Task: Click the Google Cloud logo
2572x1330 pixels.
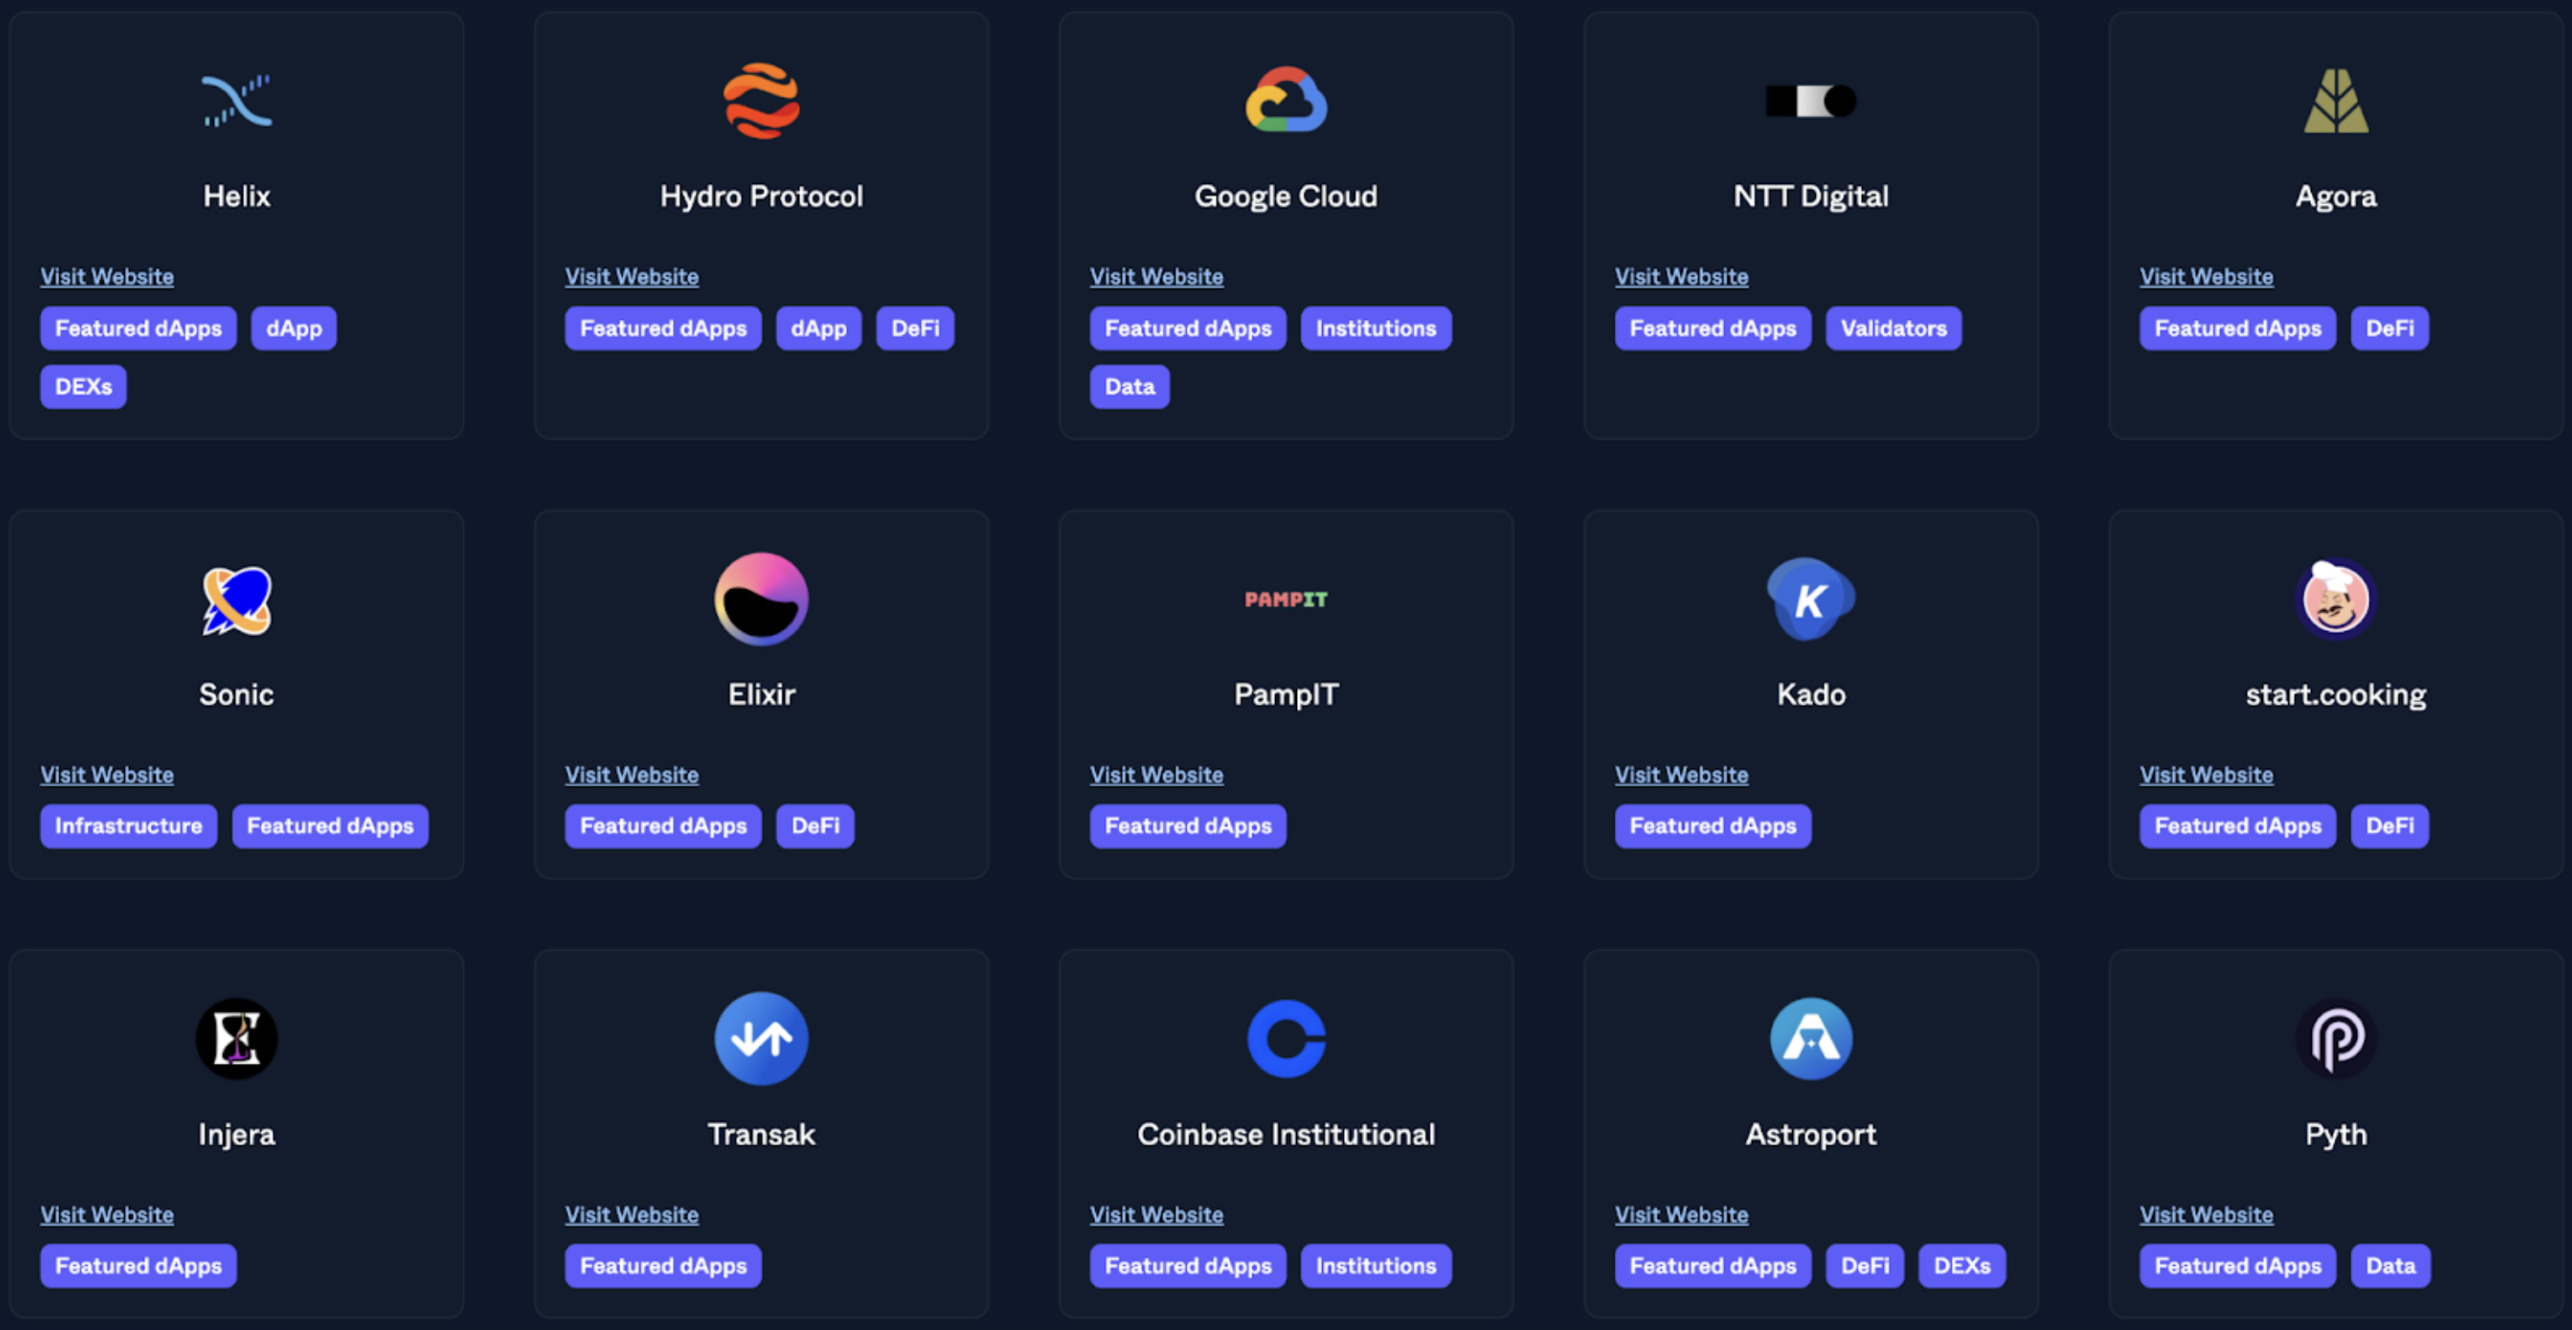Action: point(1286,99)
